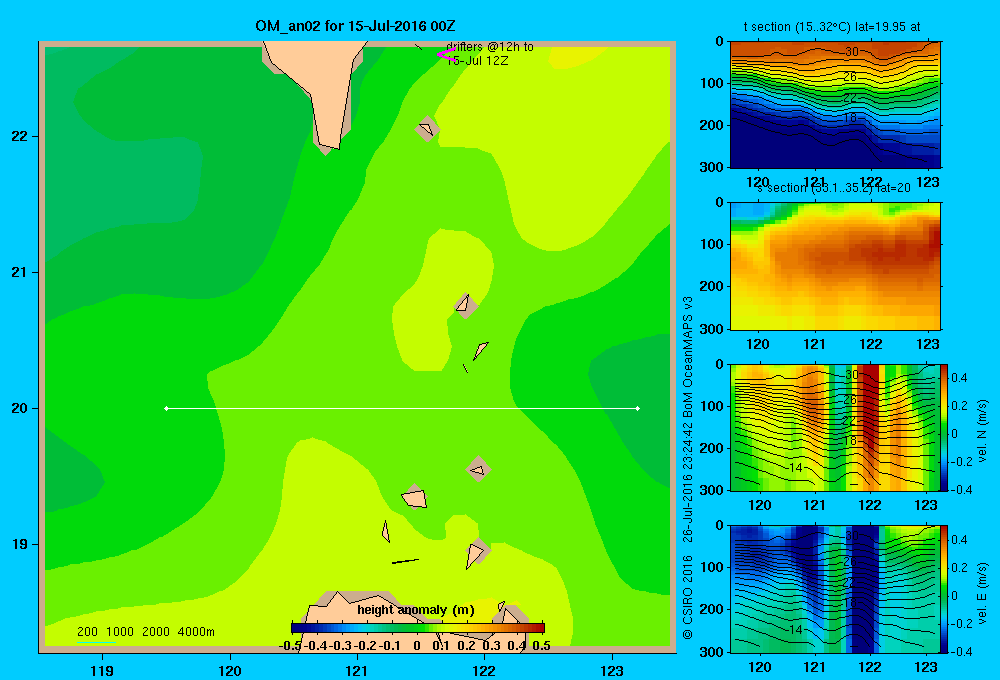Click the left diamond endpoint of the white transect
Viewport: 1000px width, 680px height.
pyautogui.click(x=166, y=408)
